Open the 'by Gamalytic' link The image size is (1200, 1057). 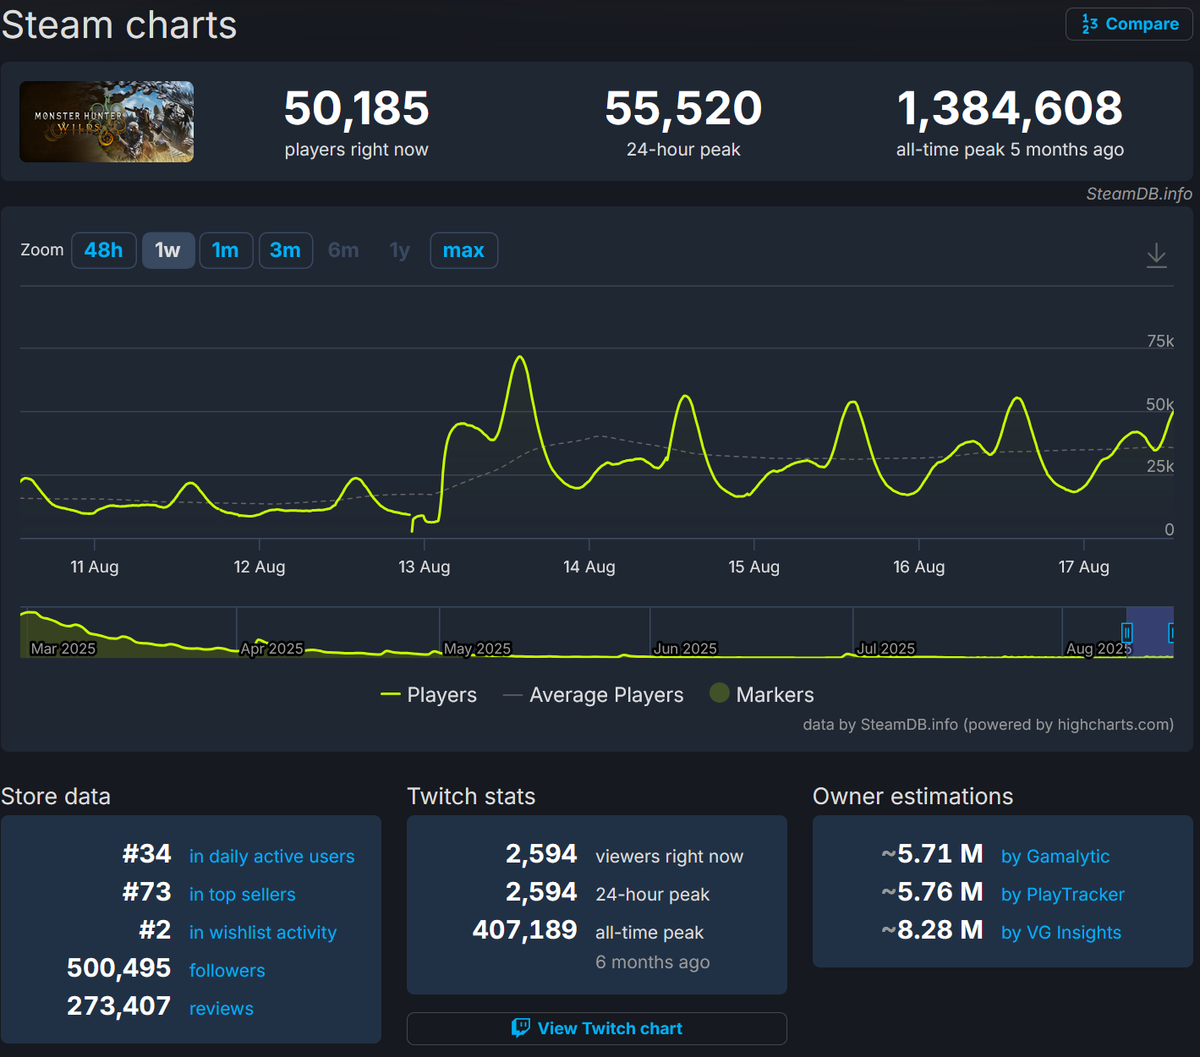[1055, 856]
